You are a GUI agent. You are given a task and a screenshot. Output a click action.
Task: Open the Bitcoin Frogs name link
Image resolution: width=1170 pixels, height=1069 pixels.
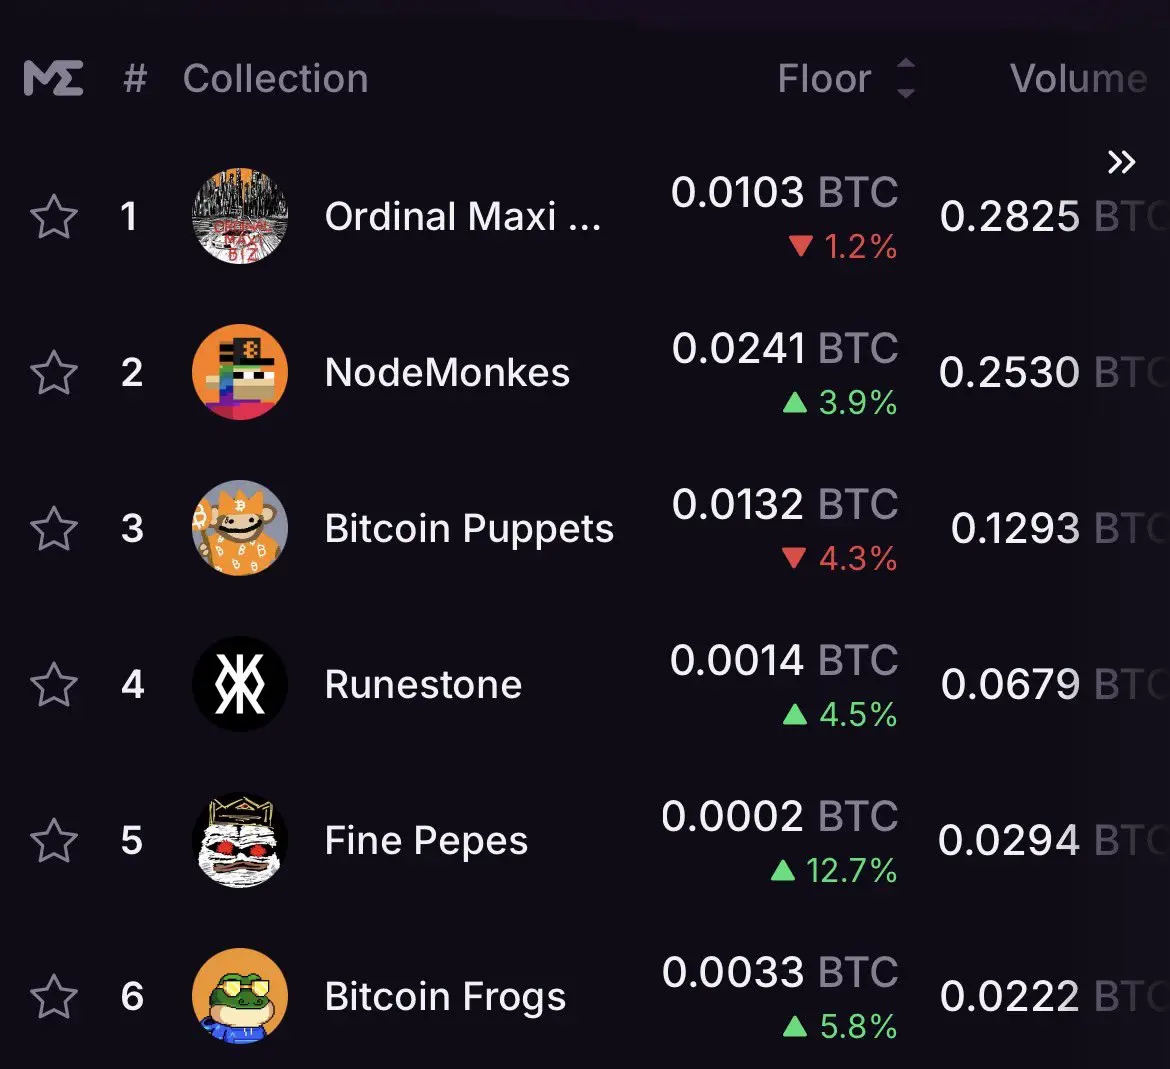pyautogui.click(x=445, y=997)
